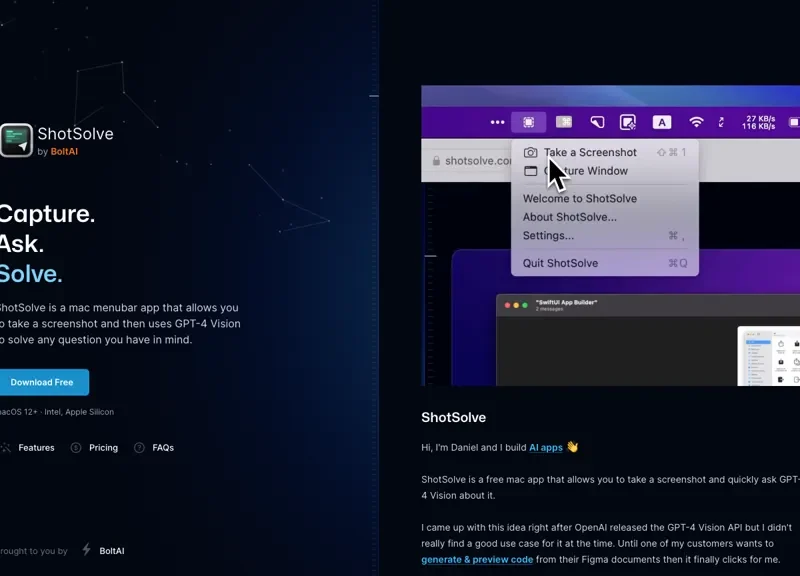Click the blue "Solve." headline text
800x576 pixels.
(31, 274)
